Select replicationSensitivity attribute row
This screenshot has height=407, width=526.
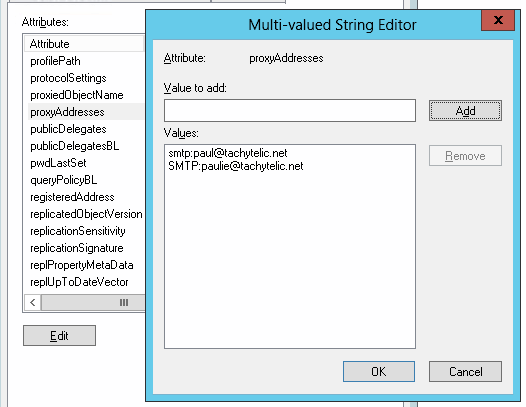[85, 231]
